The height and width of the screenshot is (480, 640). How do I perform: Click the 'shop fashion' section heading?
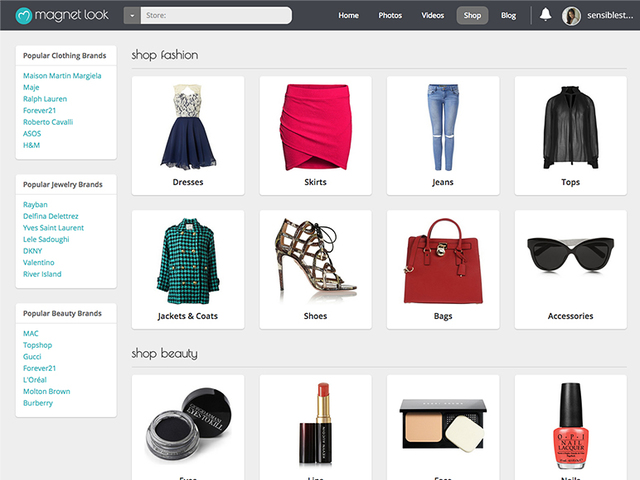pos(165,55)
